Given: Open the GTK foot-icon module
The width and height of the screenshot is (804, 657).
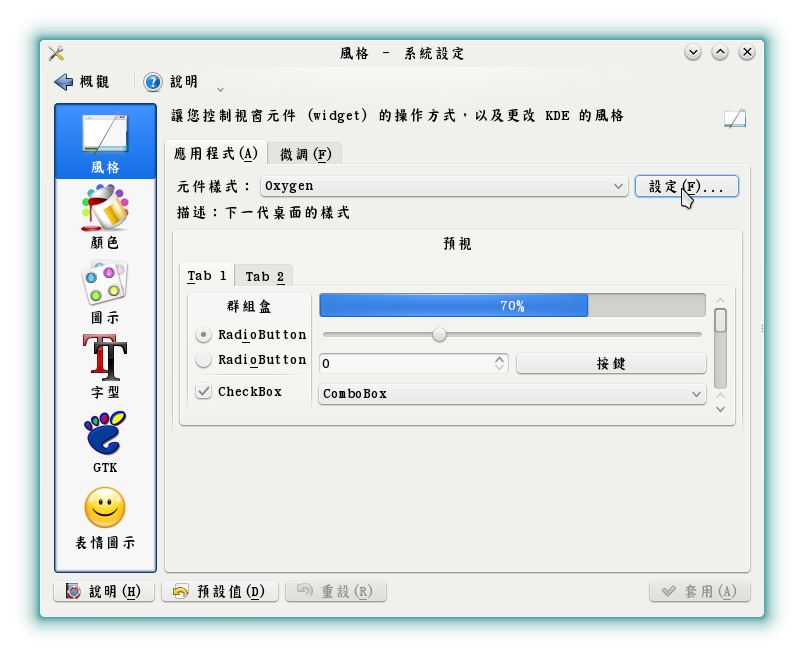Looking at the screenshot, I should coord(105,442).
